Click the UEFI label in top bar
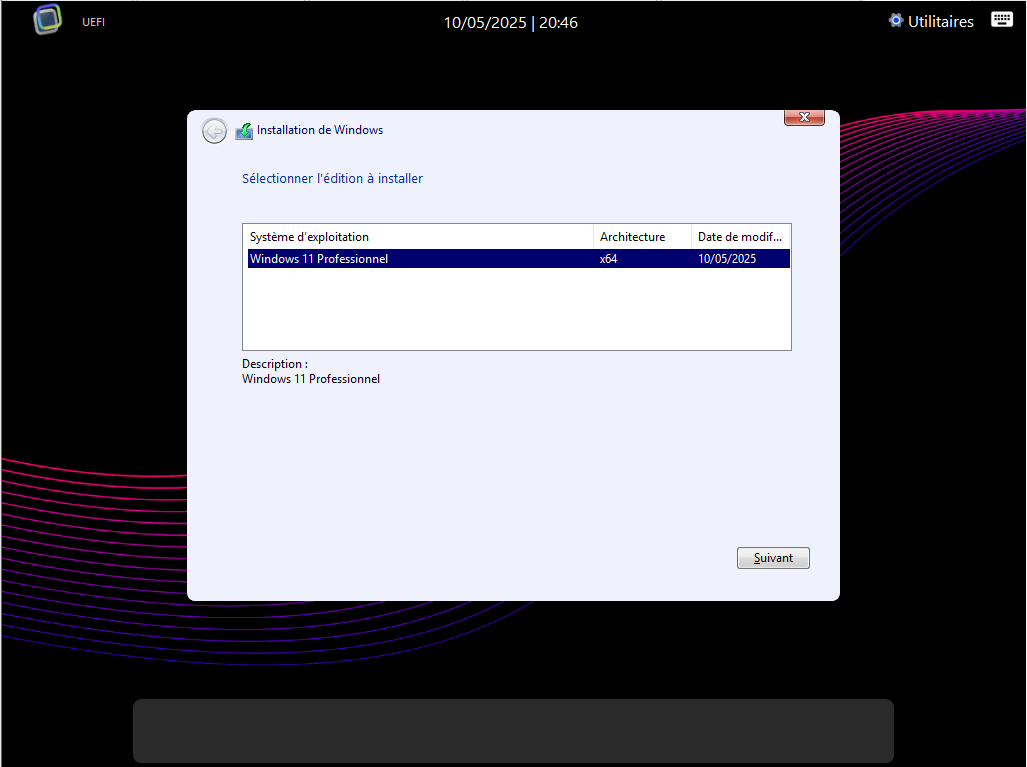The image size is (1027, 767). (94, 22)
